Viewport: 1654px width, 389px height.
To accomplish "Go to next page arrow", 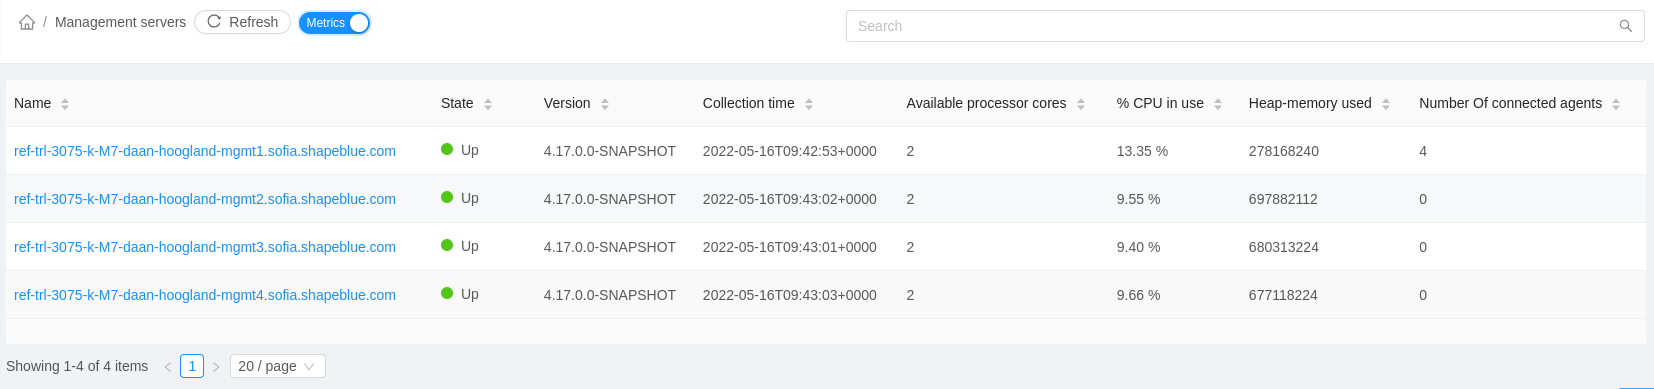I will (216, 367).
